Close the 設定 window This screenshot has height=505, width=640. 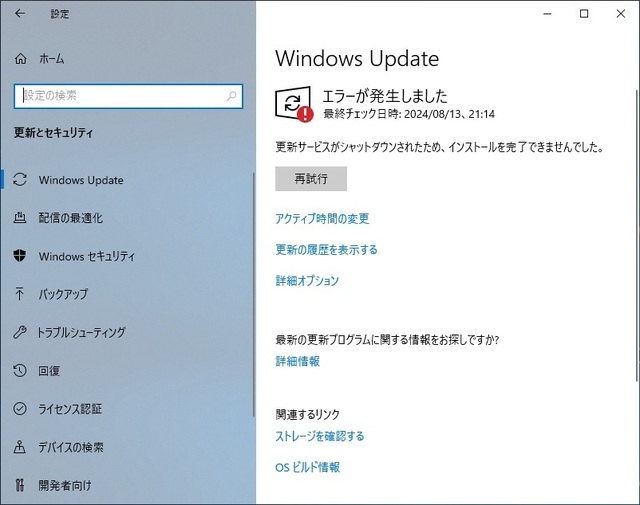621,13
